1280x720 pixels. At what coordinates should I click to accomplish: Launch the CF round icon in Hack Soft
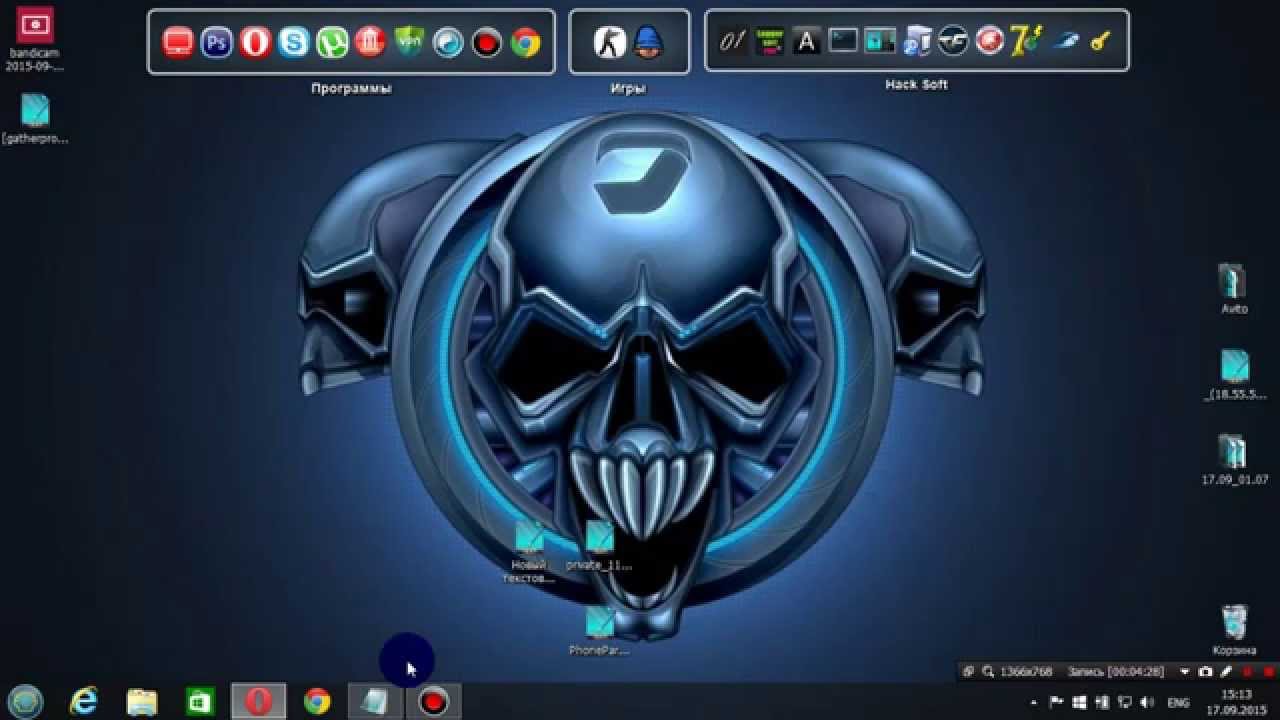953,41
